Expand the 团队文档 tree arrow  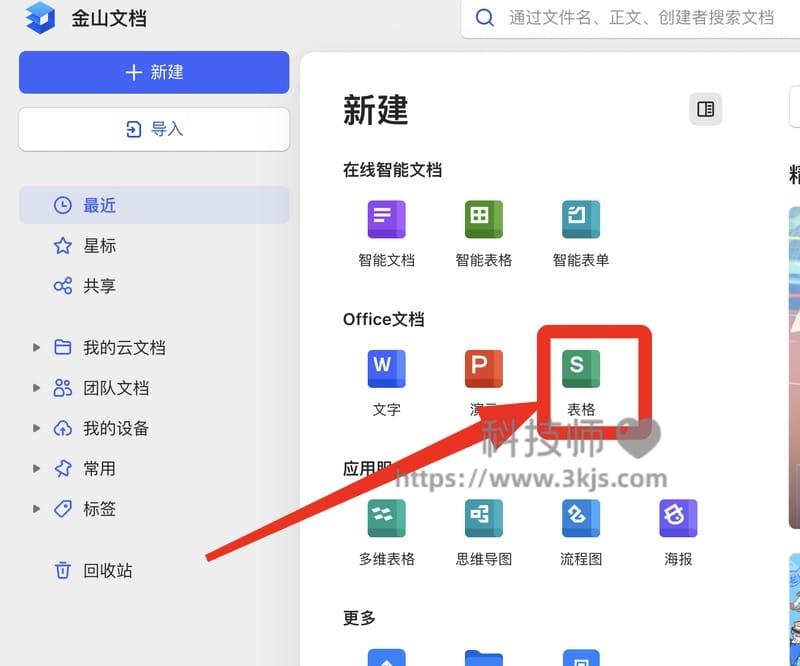36,388
